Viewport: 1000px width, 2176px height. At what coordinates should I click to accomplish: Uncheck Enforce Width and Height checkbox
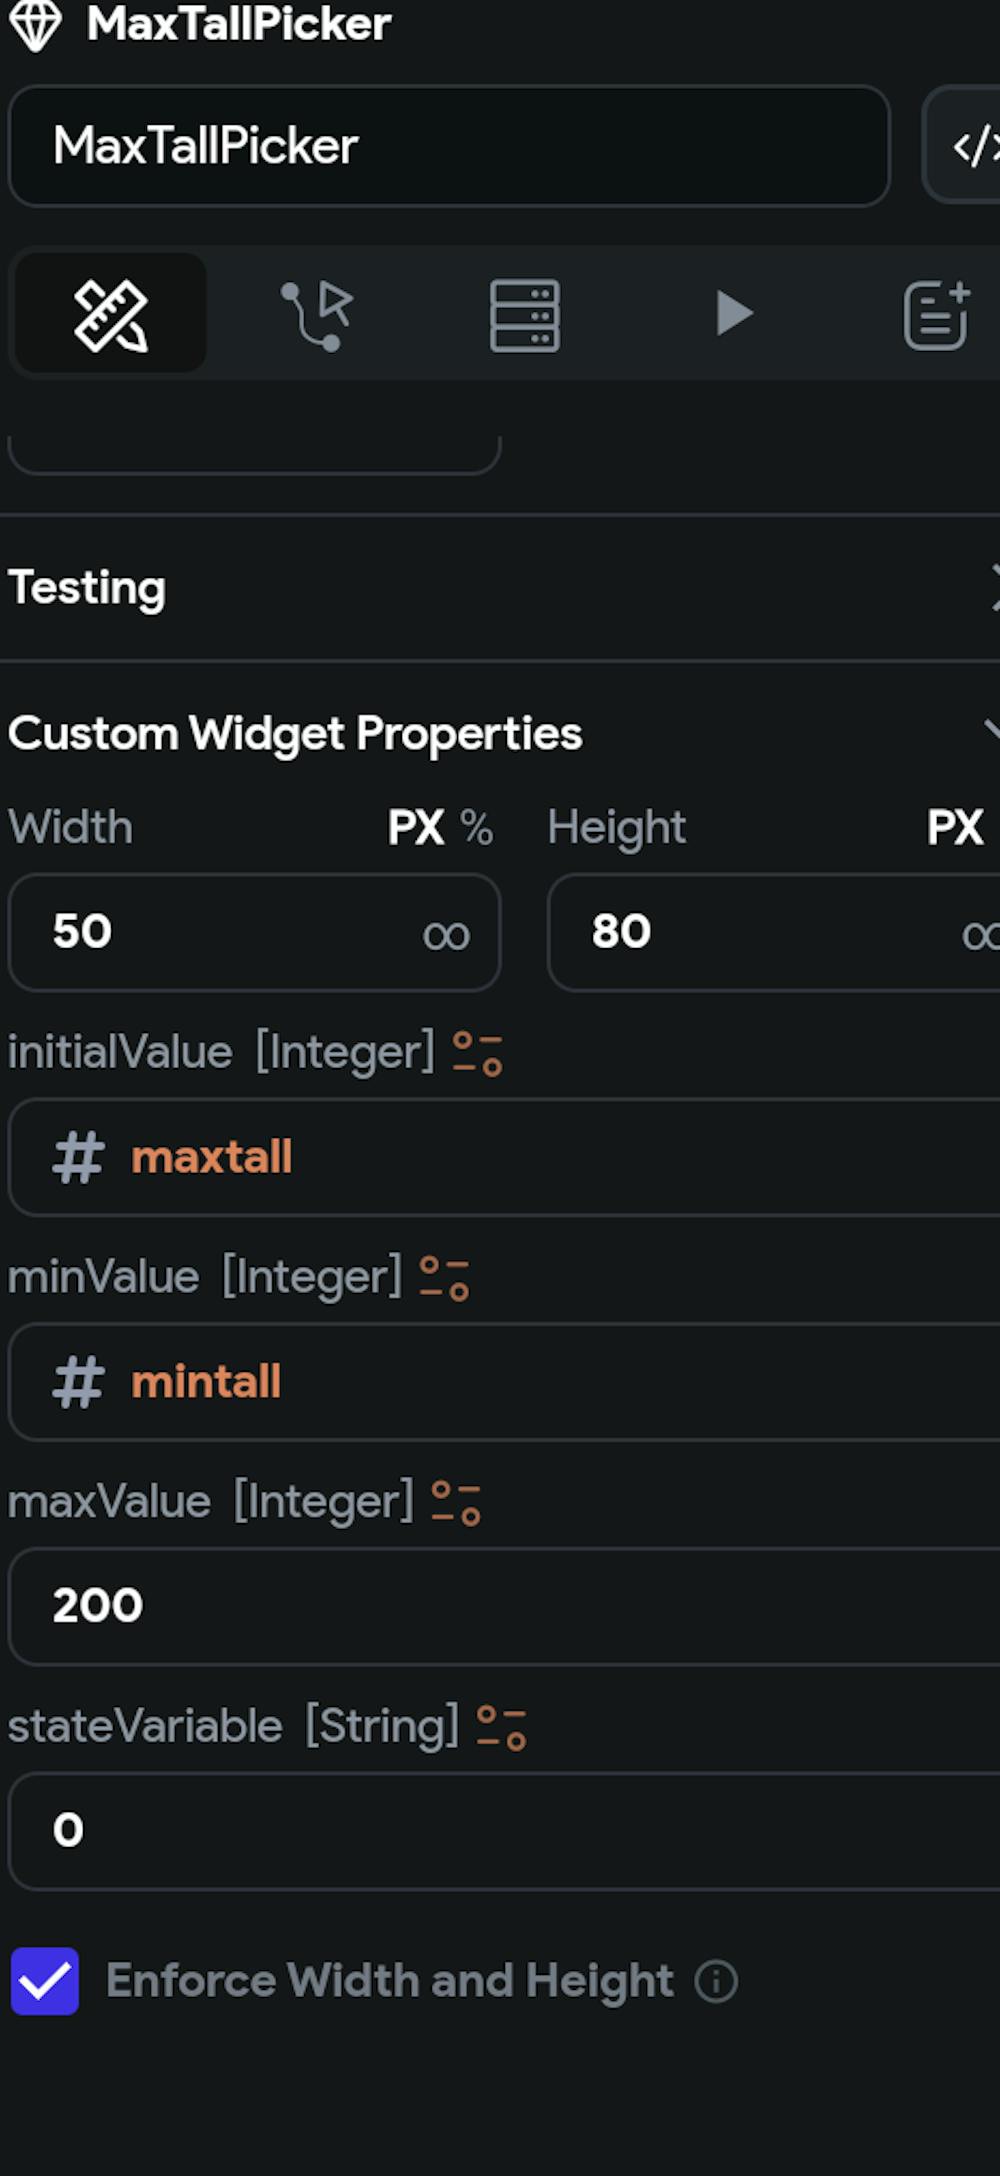click(x=45, y=1981)
